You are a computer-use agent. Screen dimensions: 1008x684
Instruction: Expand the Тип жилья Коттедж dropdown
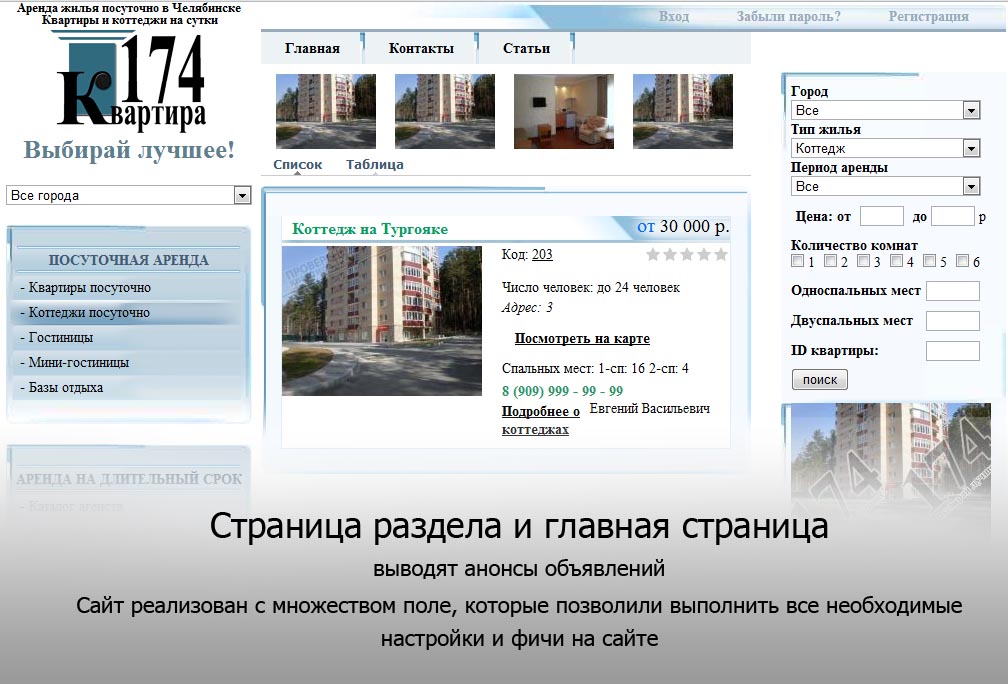click(885, 148)
